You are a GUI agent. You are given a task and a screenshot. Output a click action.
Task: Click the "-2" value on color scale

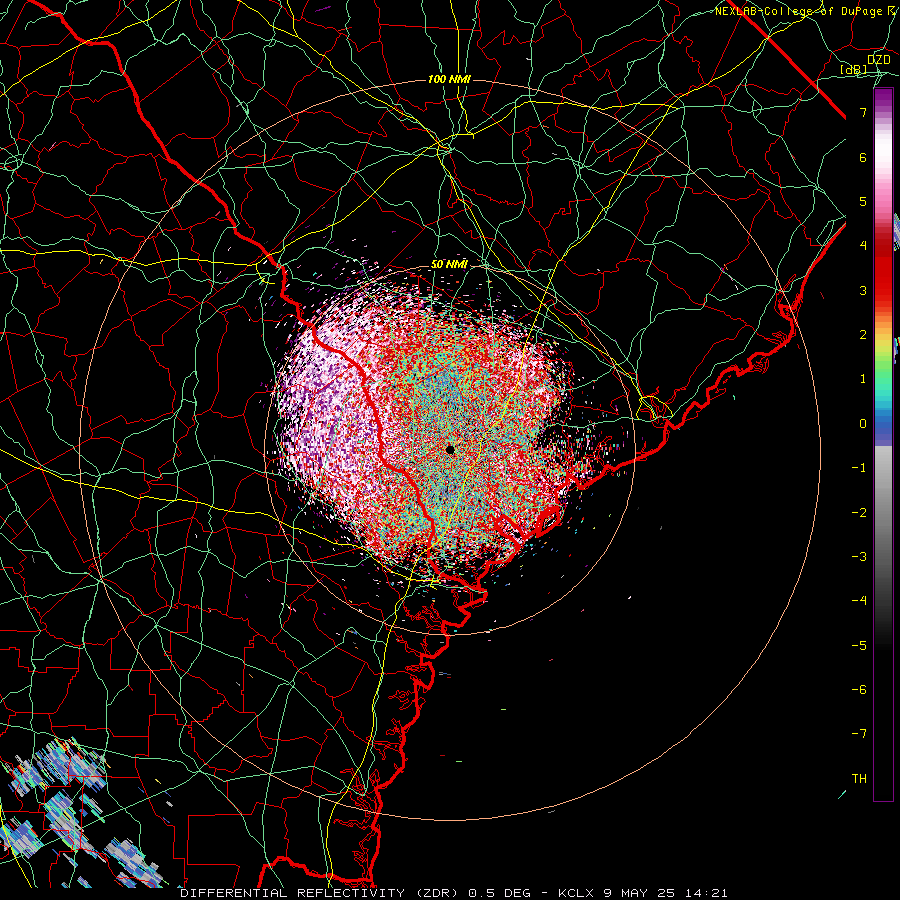click(x=859, y=513)
